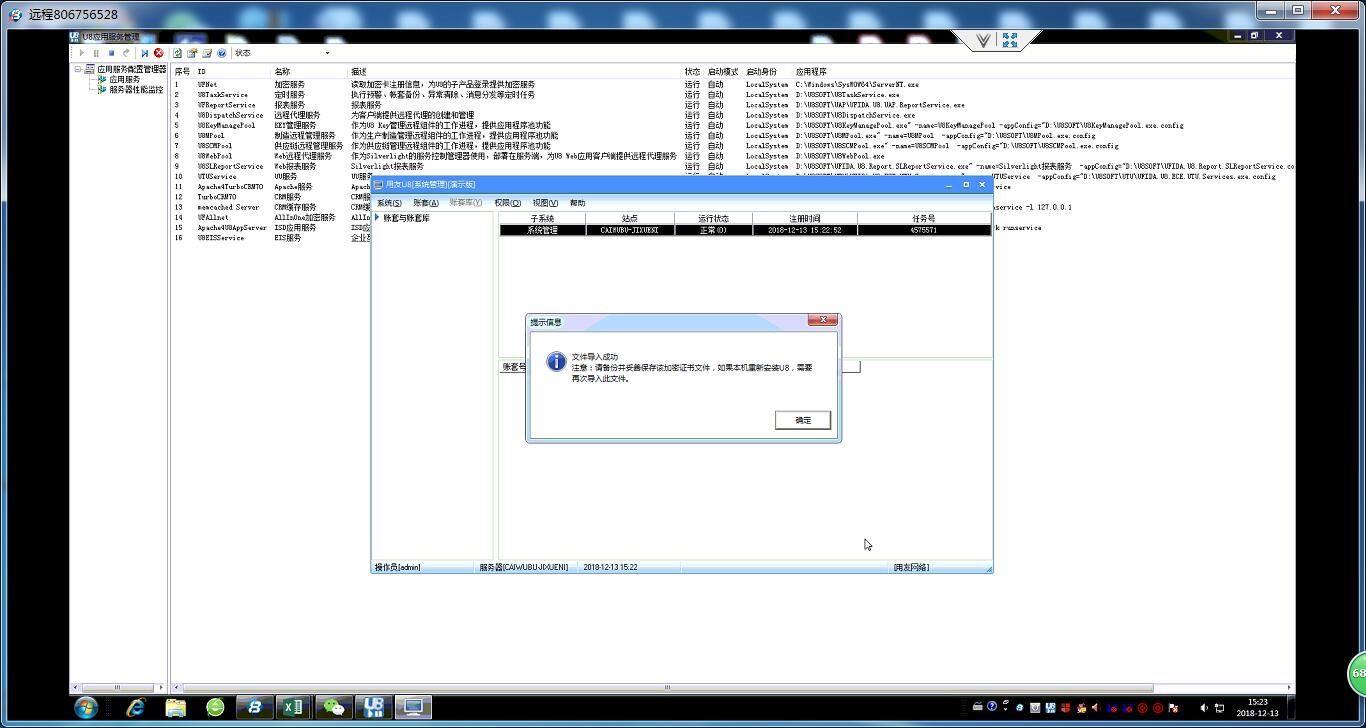Click the [用友网络] status bar label

click(x=911, y=567)
